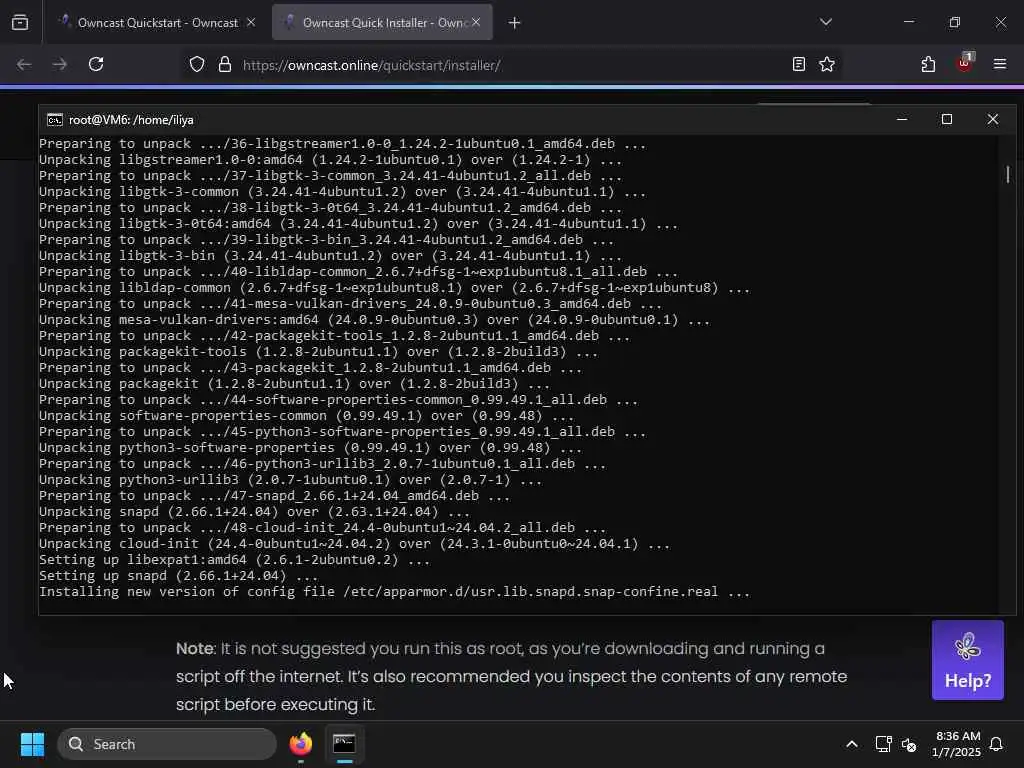Click the bold 'Note' text on page
Image resolution: width=1024 pixels, height=768 pixels.
(x=195, y=648)
